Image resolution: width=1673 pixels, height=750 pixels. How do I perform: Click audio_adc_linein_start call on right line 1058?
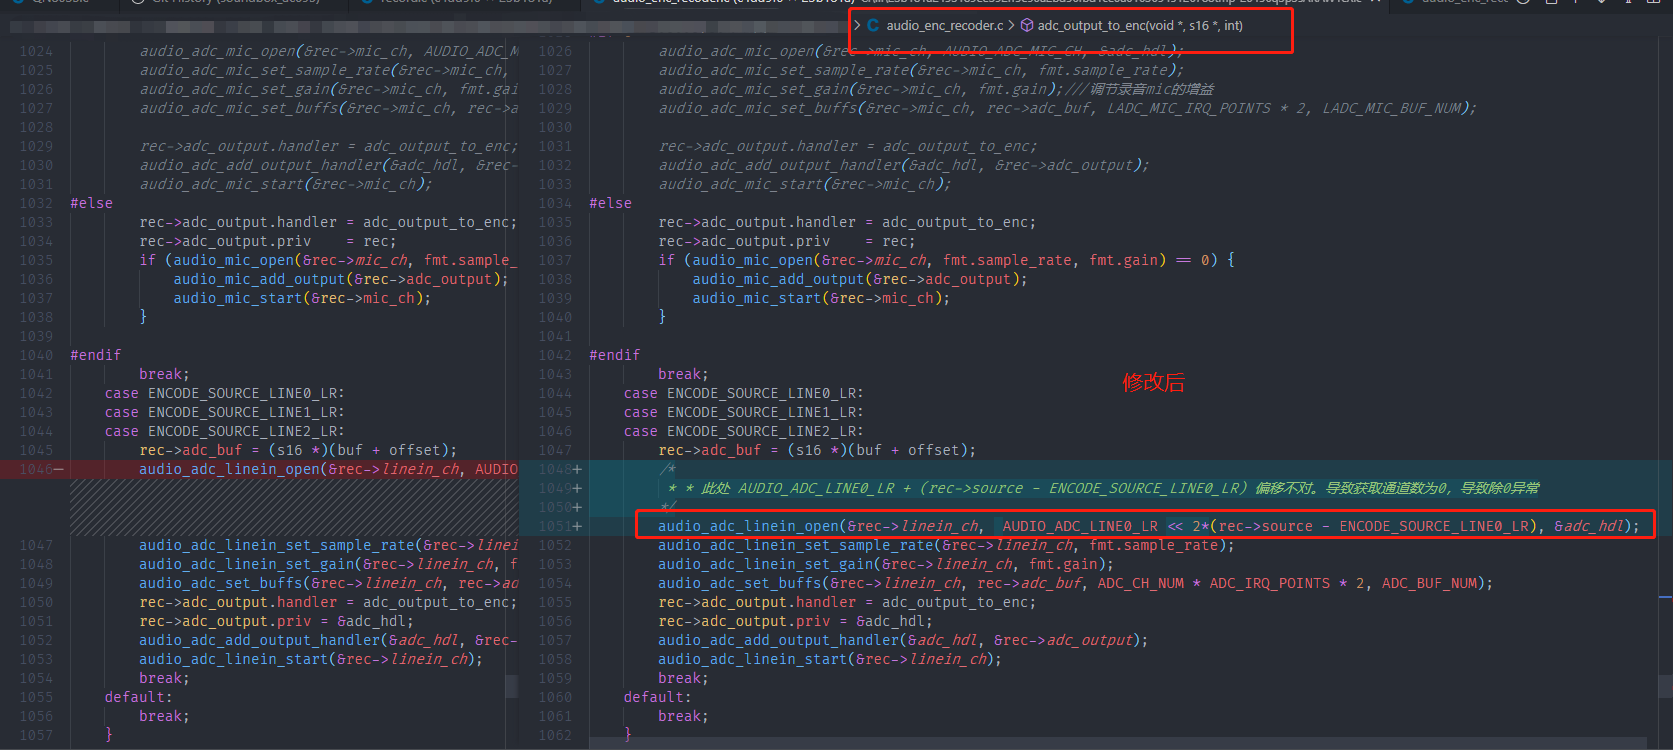(x=830, y=659)
